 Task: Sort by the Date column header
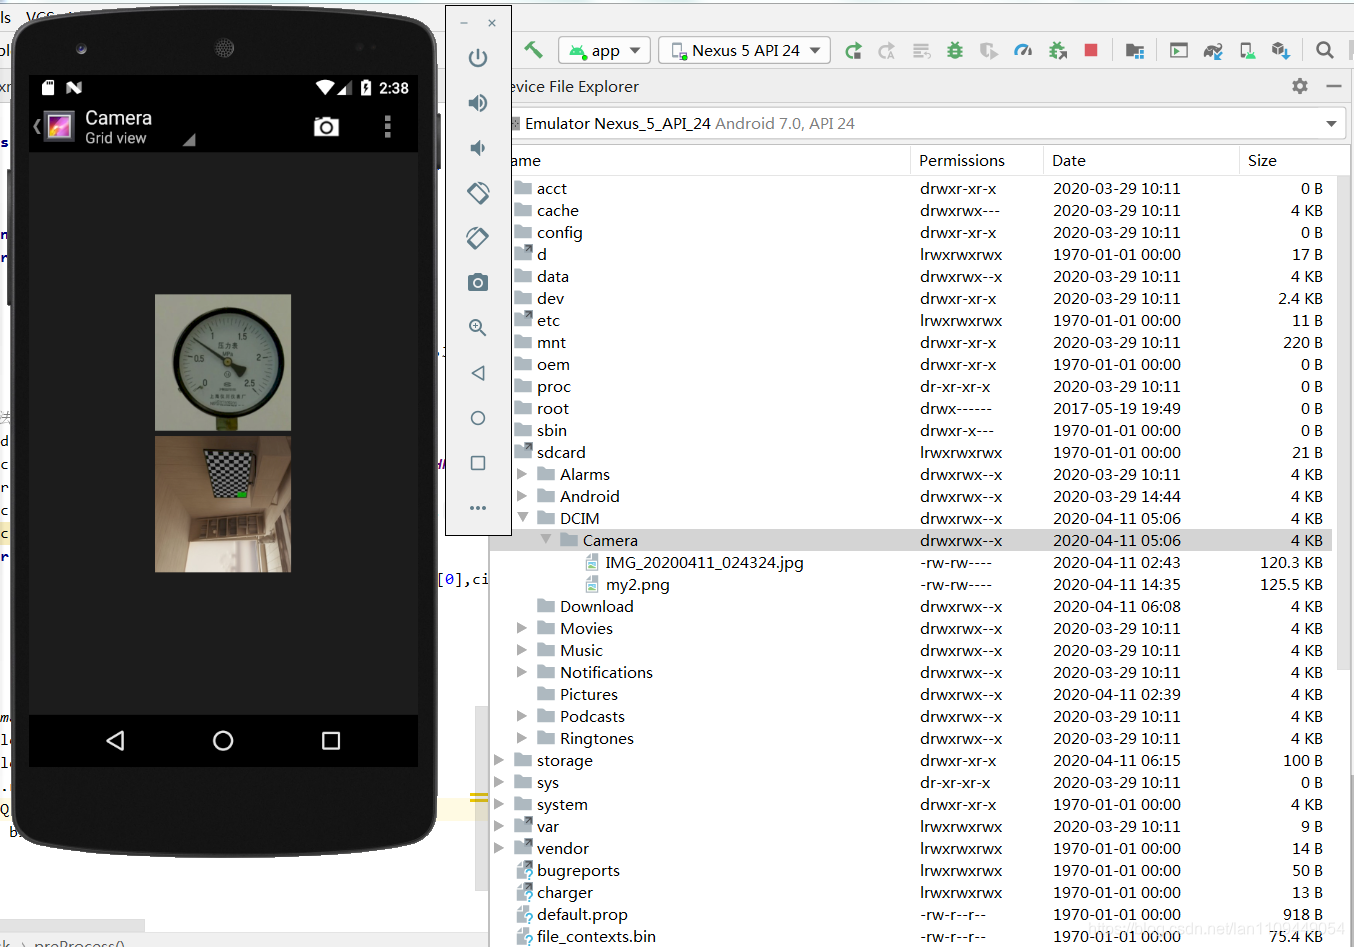click(1069, 160)
